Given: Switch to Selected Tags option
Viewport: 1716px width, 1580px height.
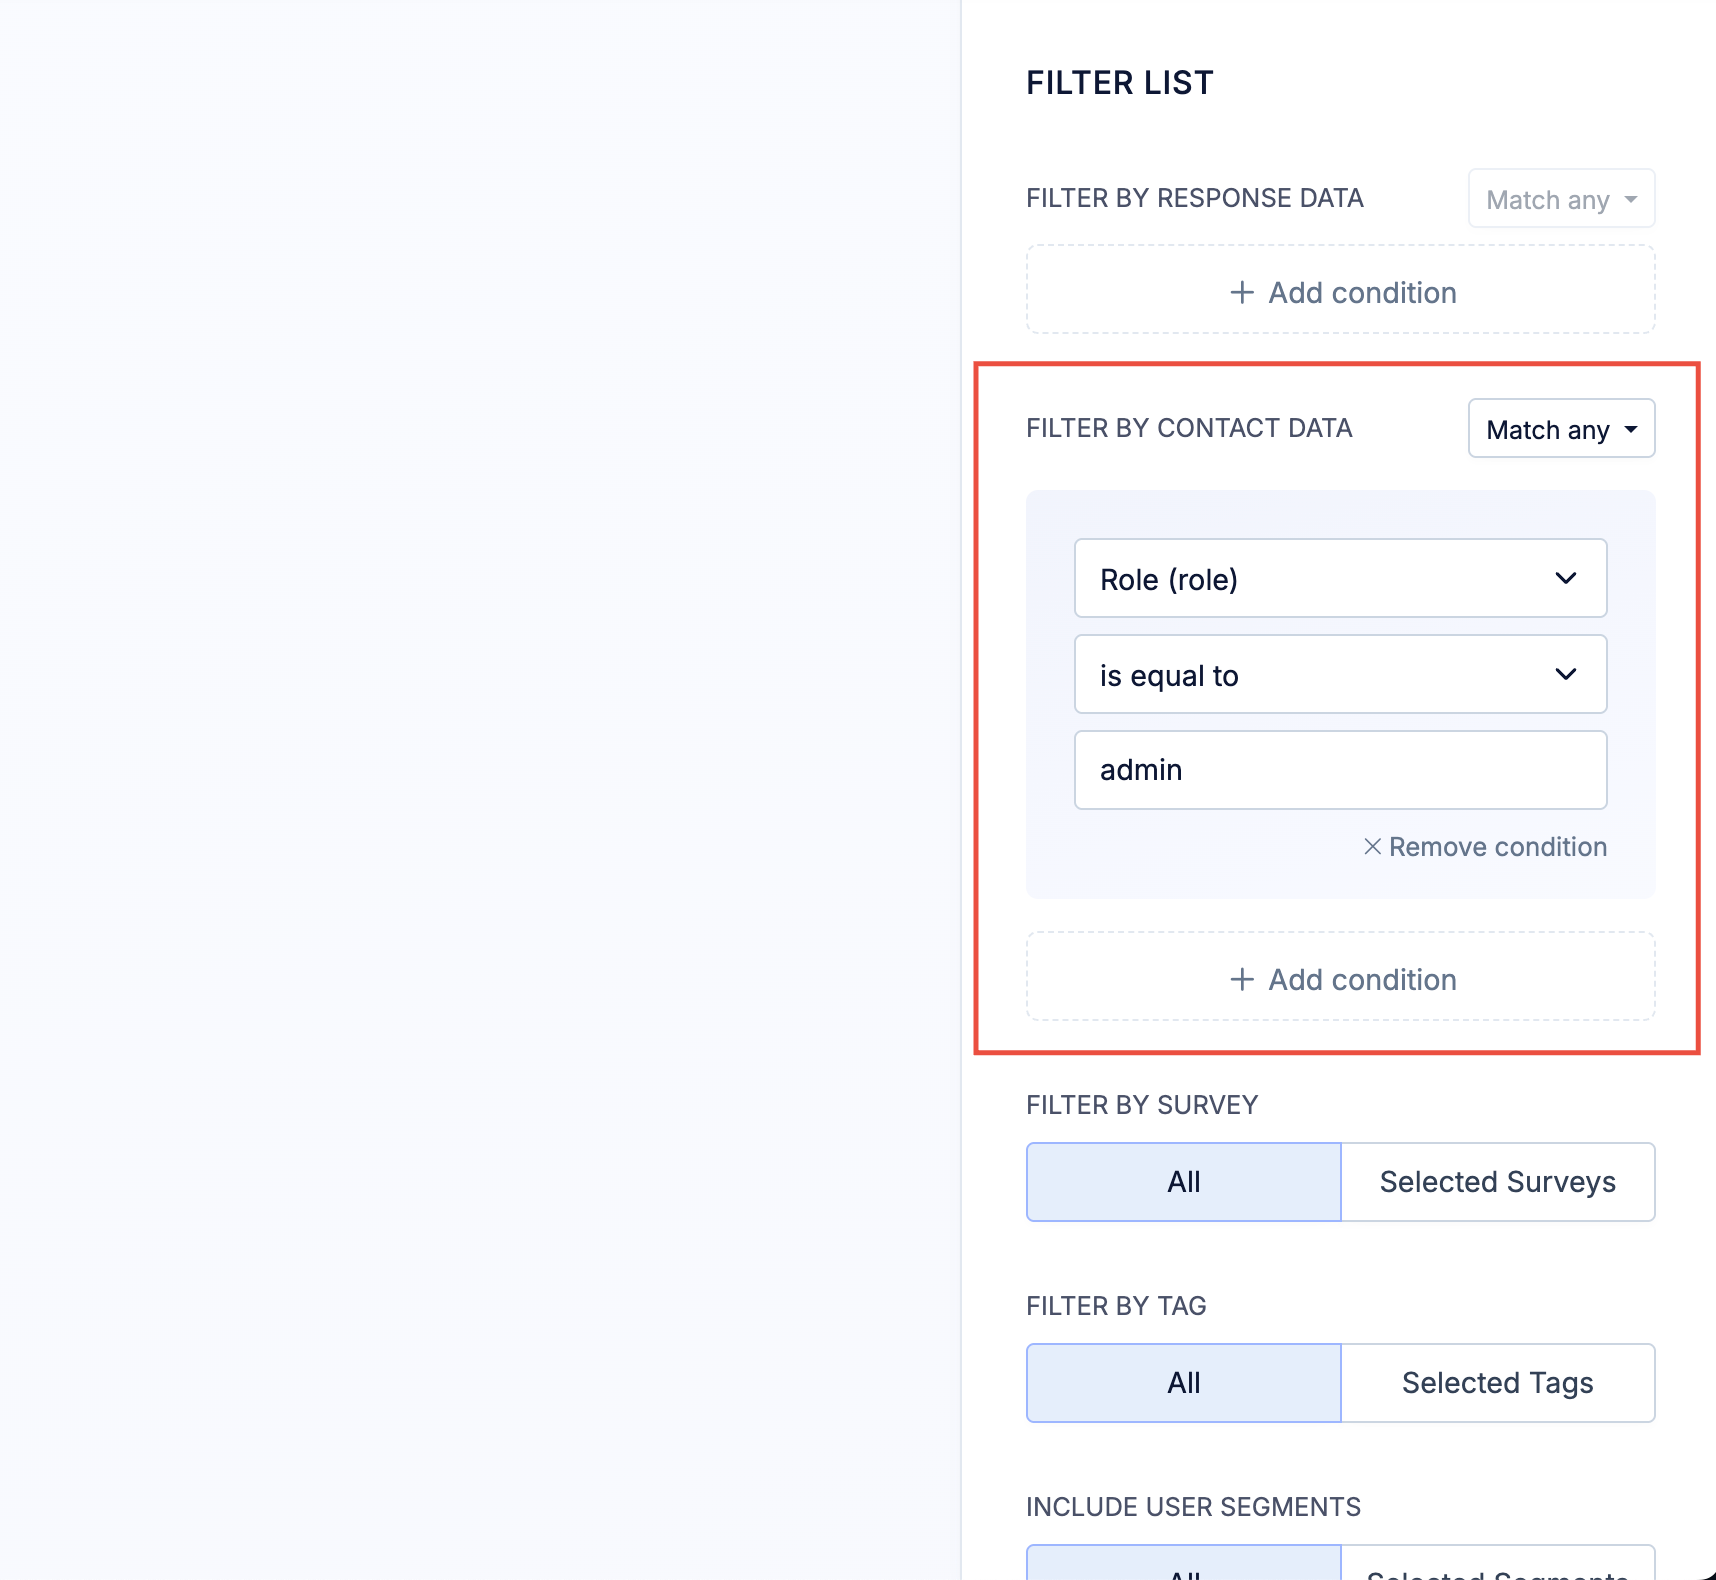Looking at the screenshot, I should pos(1497,1383).
